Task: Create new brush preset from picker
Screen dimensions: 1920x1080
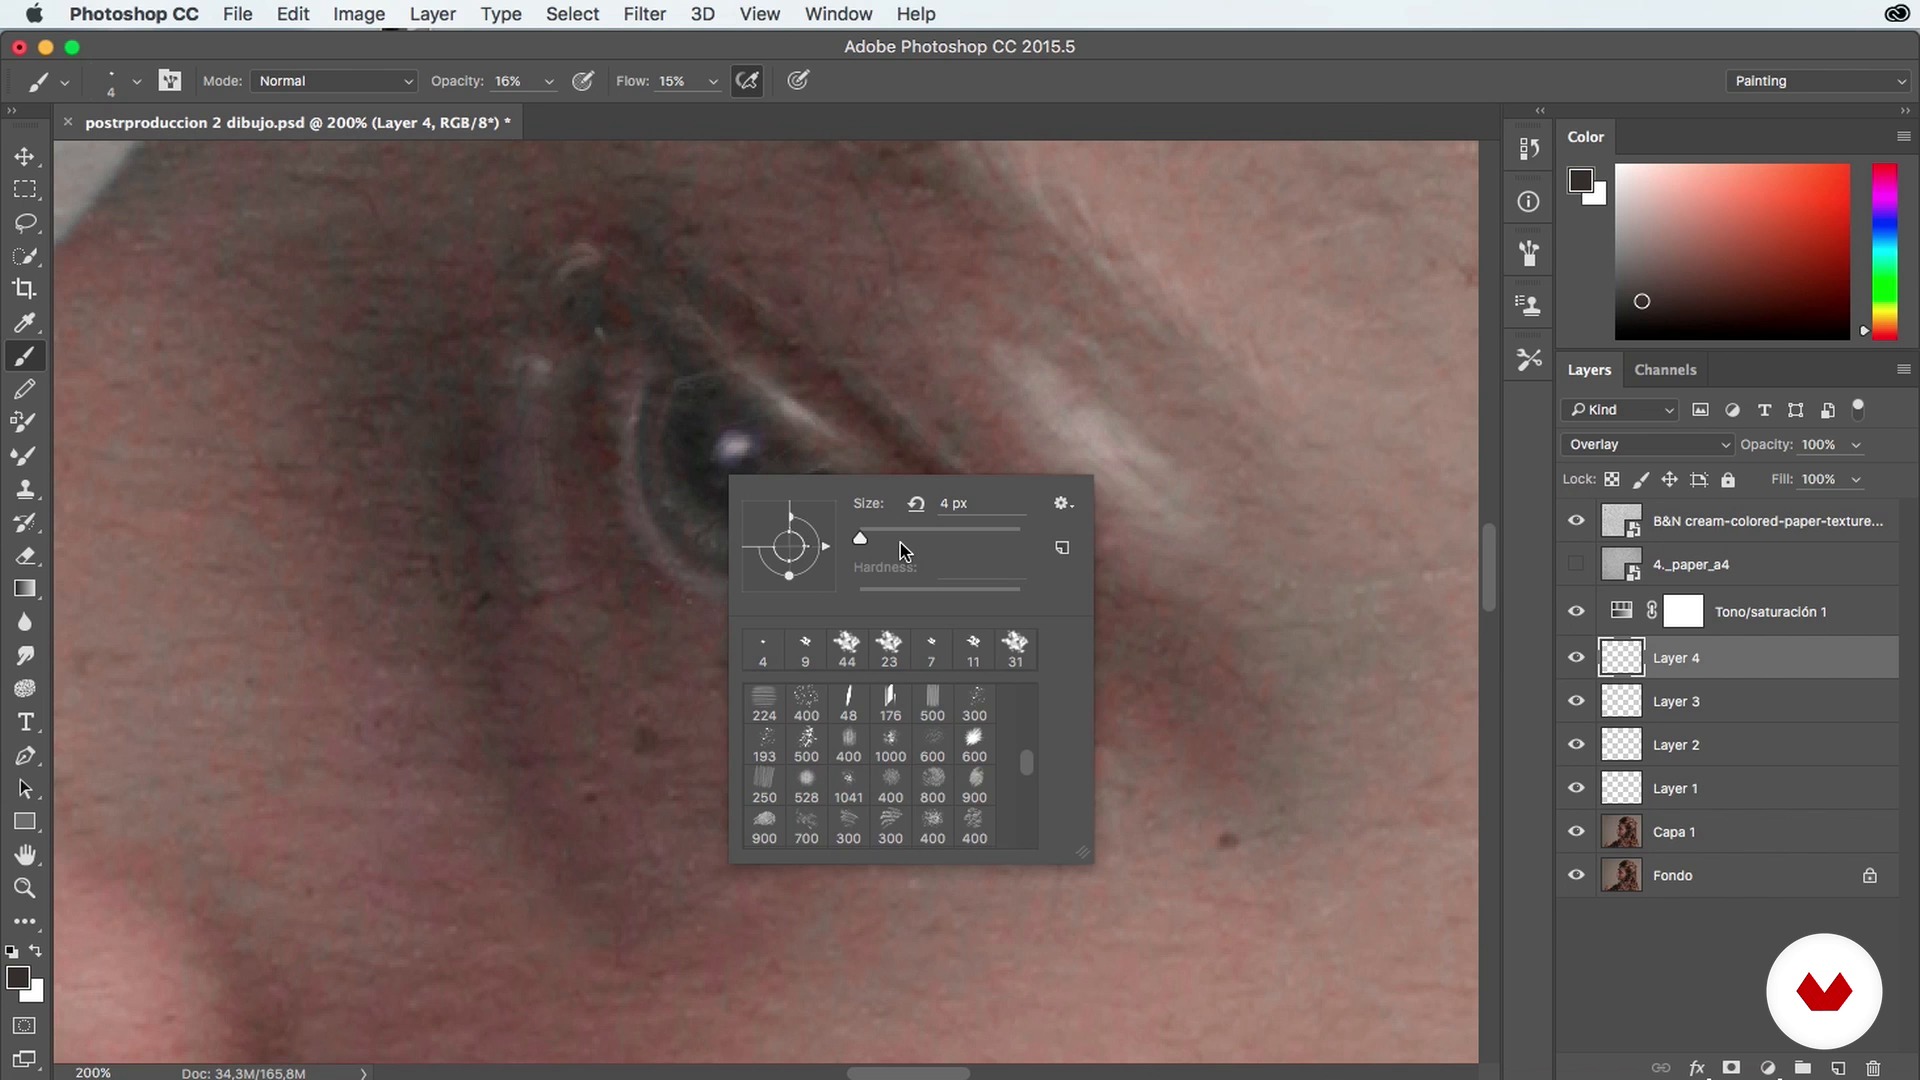Action: (x=1062, y=548)
